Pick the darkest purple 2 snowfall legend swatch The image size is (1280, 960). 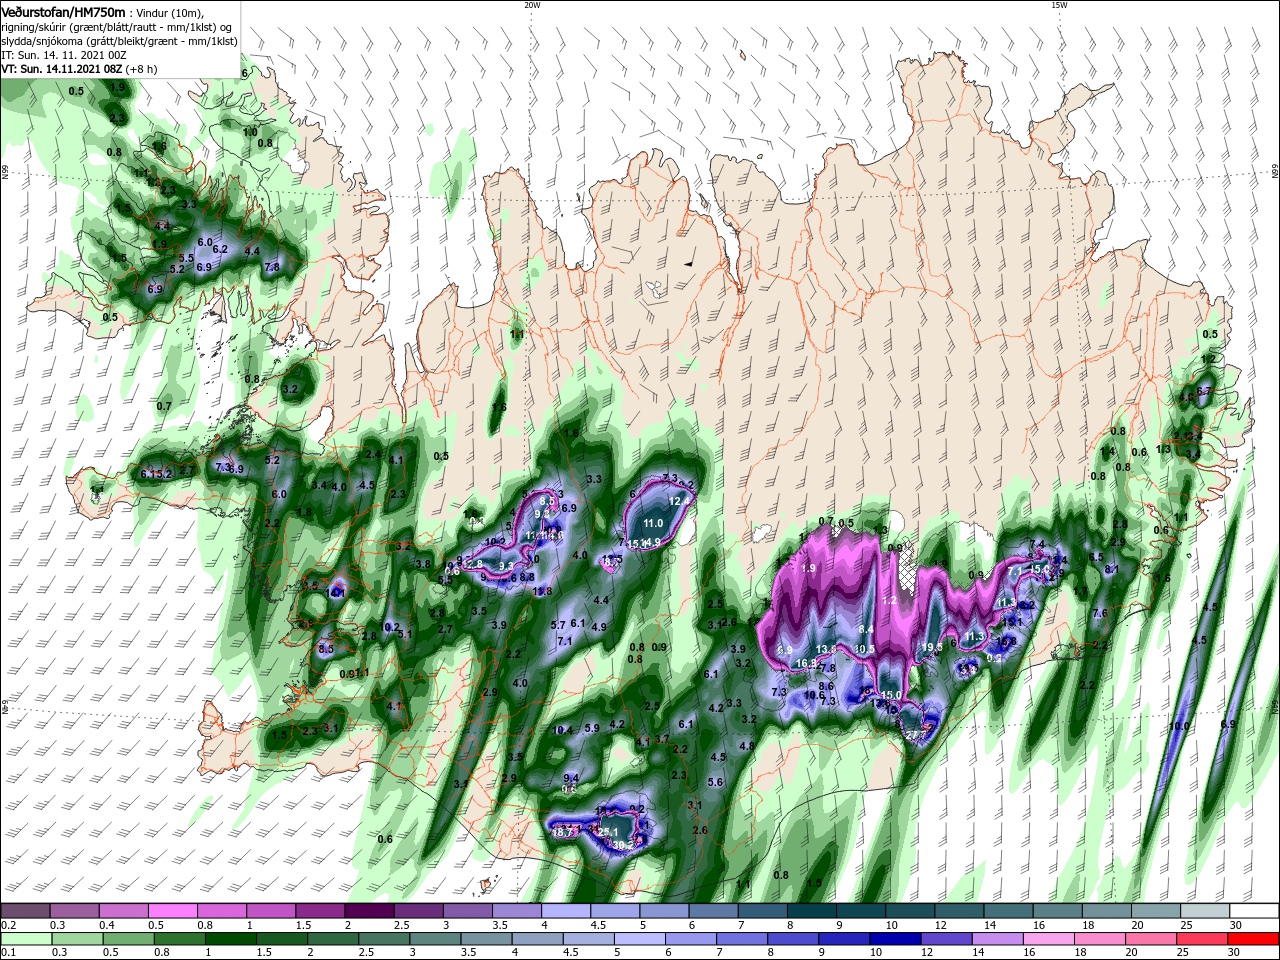point(369,910)
